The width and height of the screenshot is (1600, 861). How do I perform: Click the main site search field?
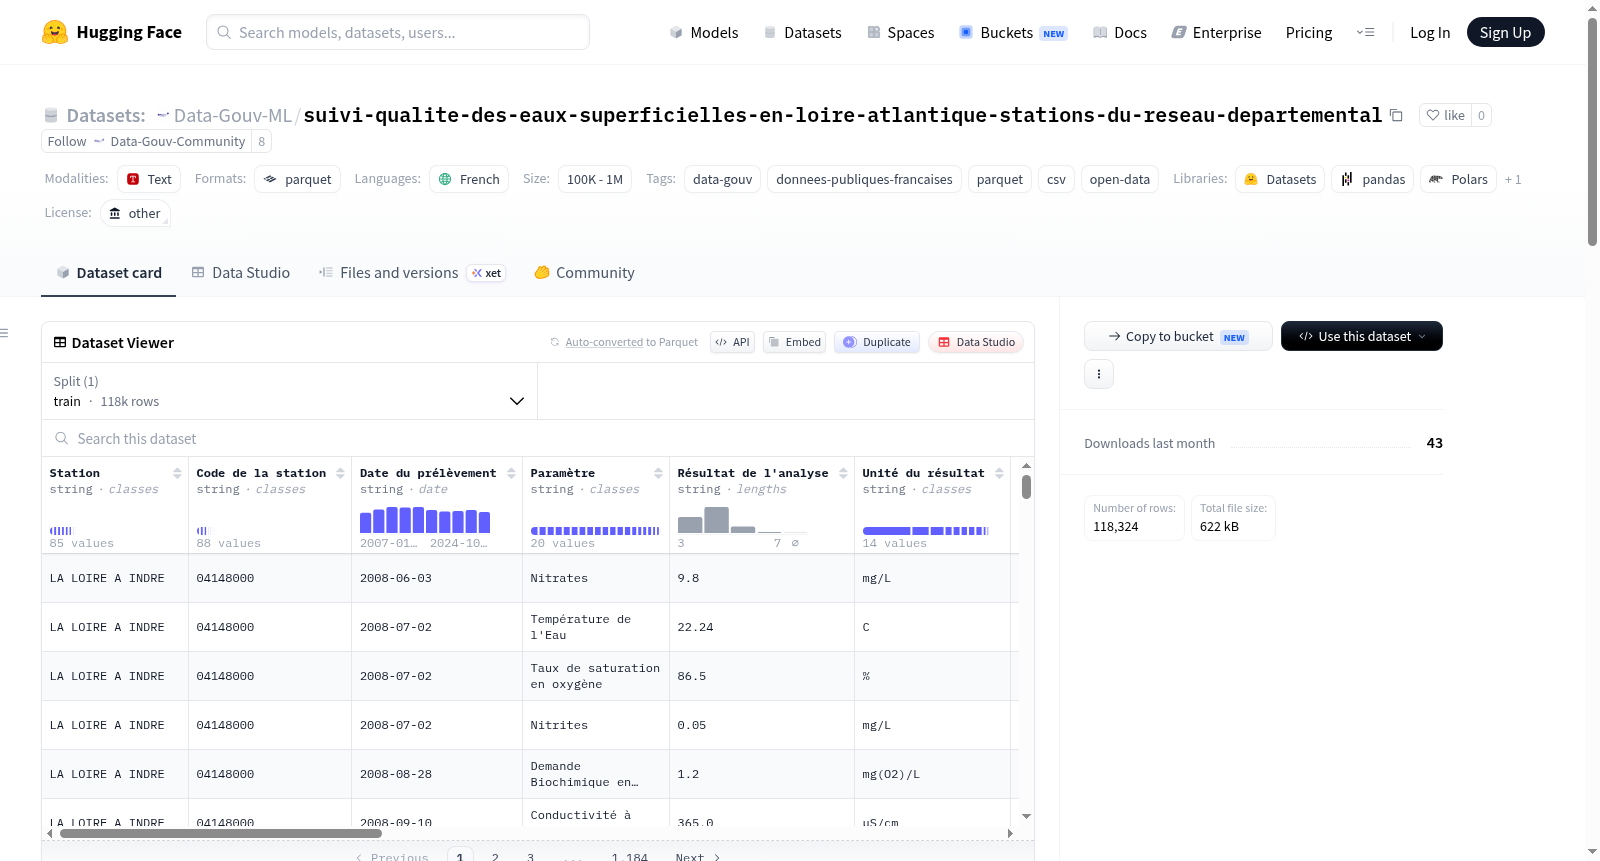pos(398,32)
